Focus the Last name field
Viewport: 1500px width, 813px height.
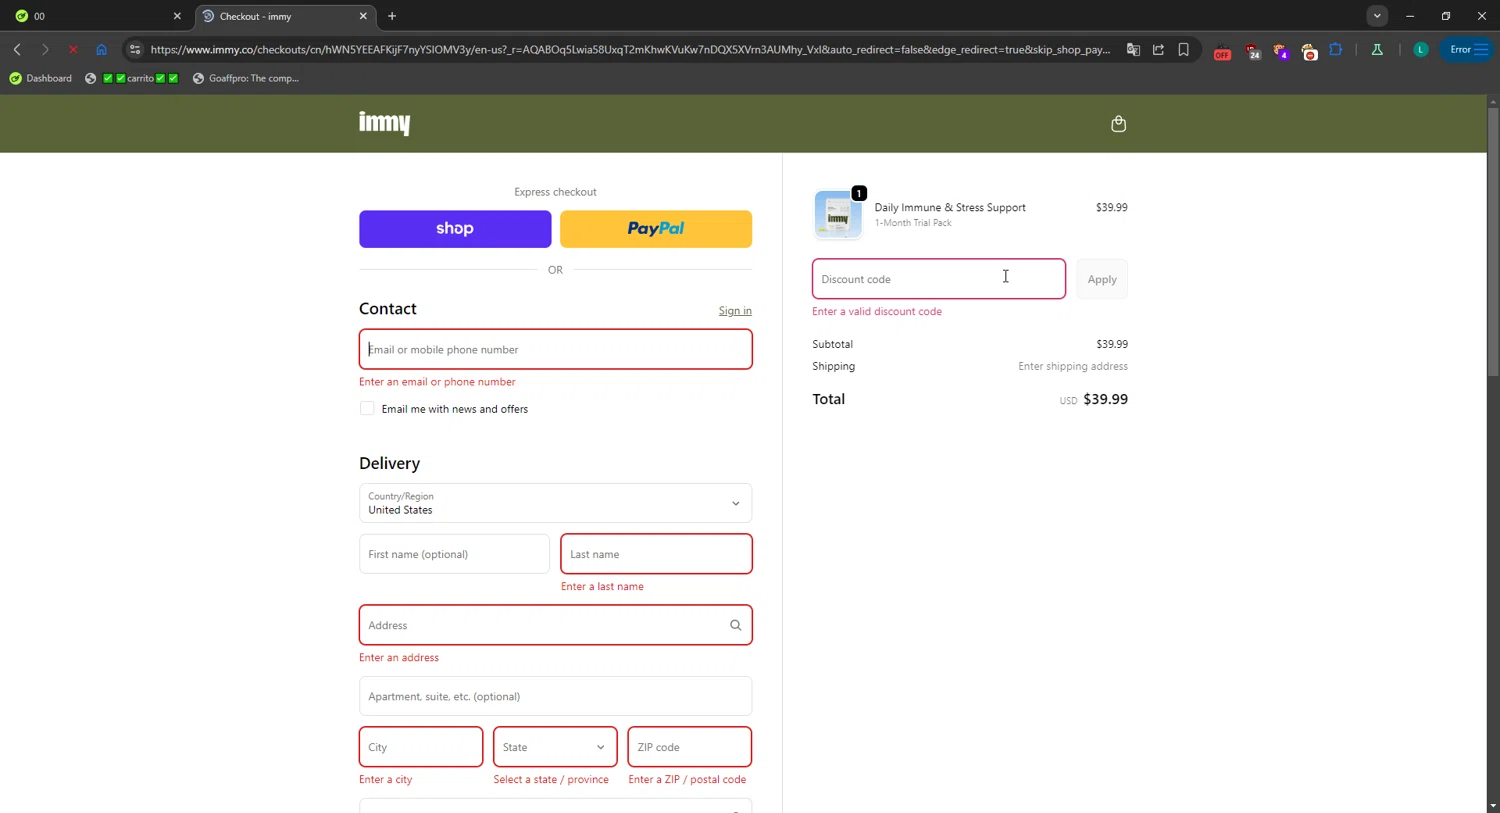click(656, 554)
